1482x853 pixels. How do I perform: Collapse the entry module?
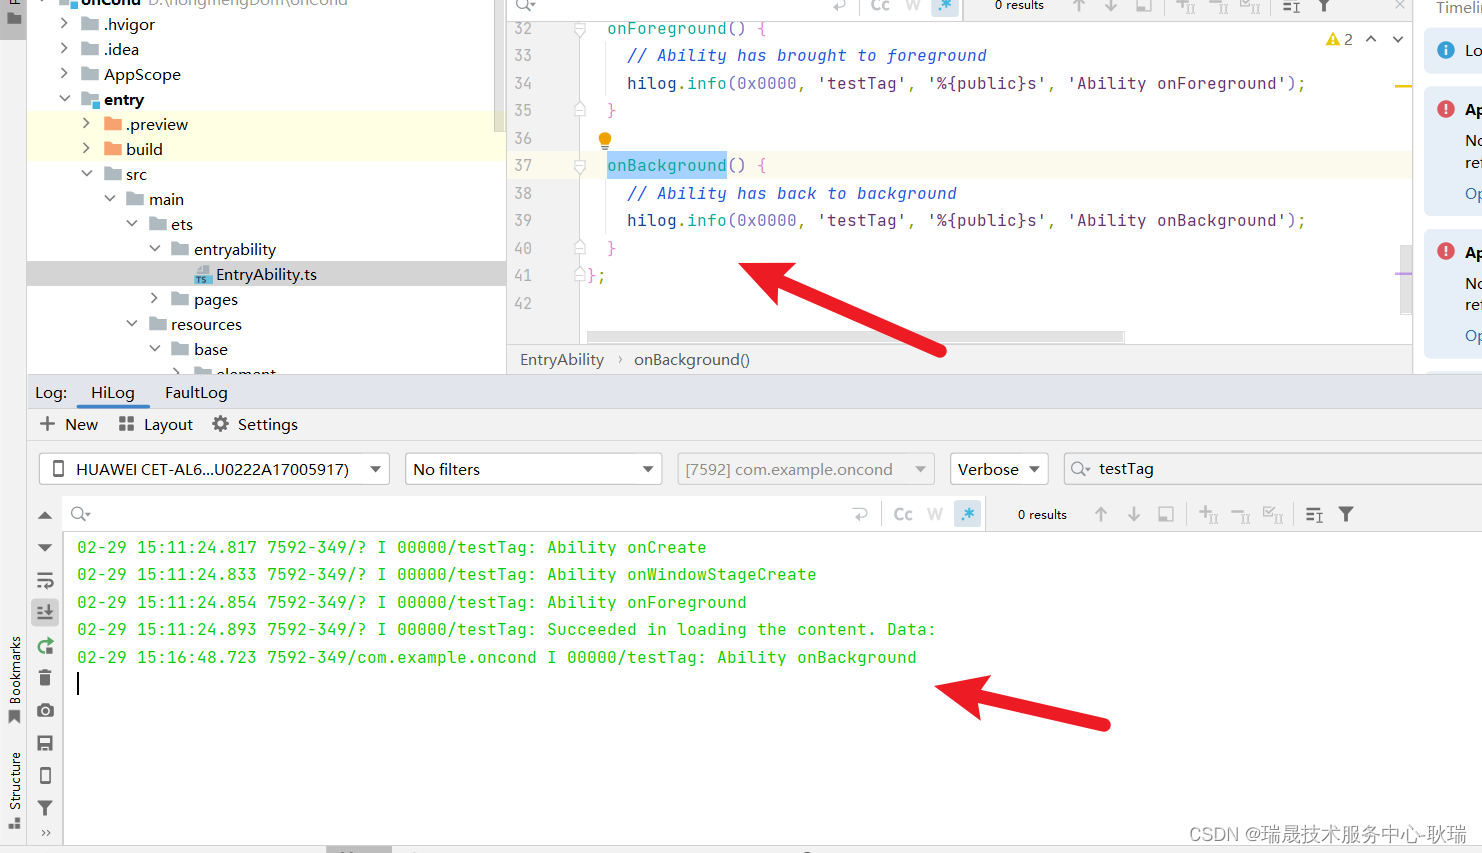(x=64, y=99)
